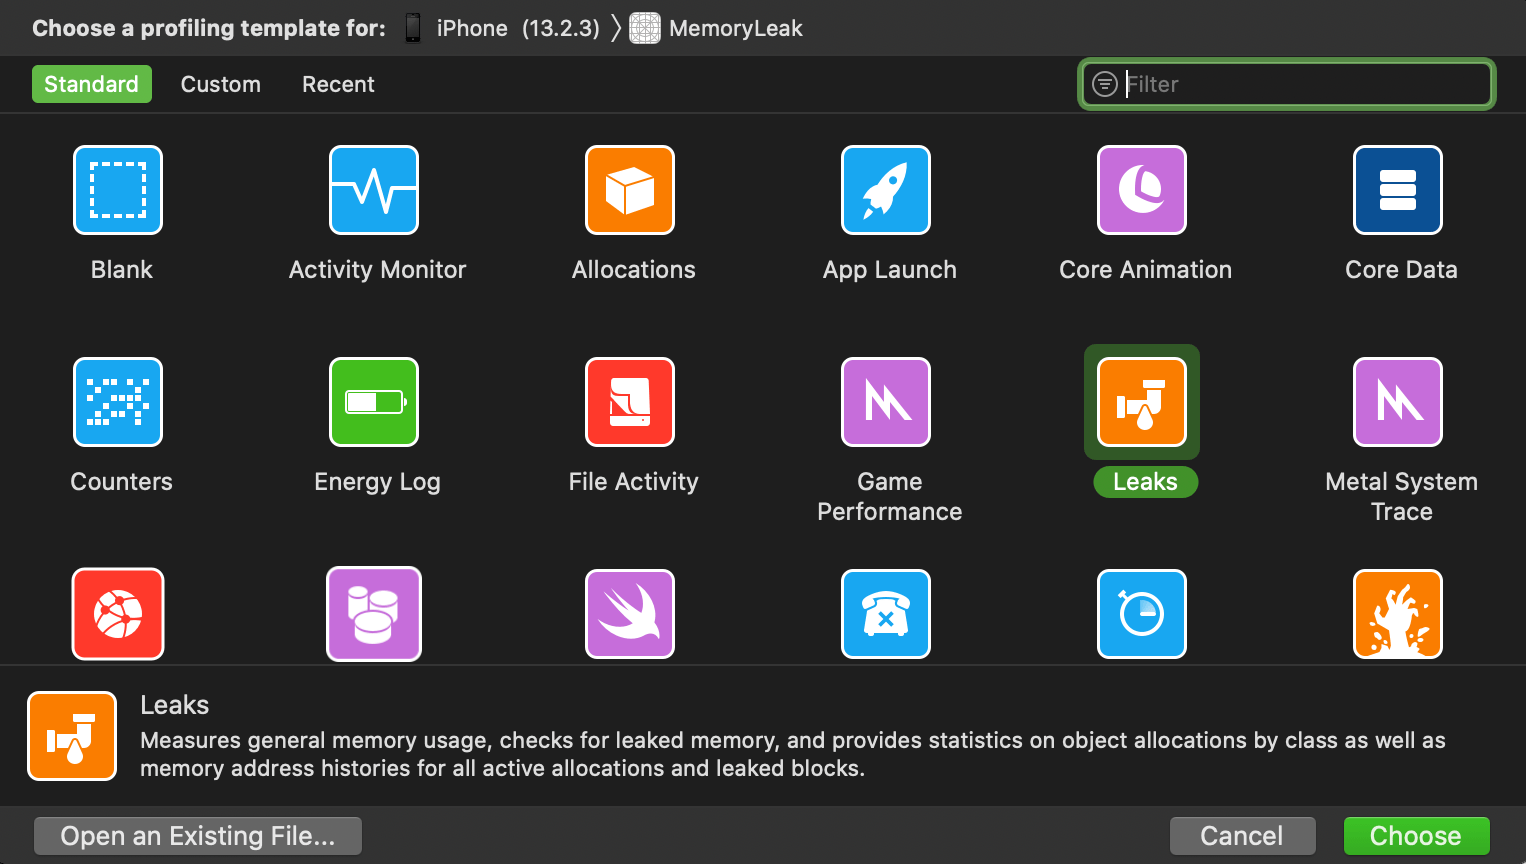Switch to the Standard tab
Image resolution: width=1526 pixels, height=864 pixels.
pyautogui.click(x=92, y=84)
